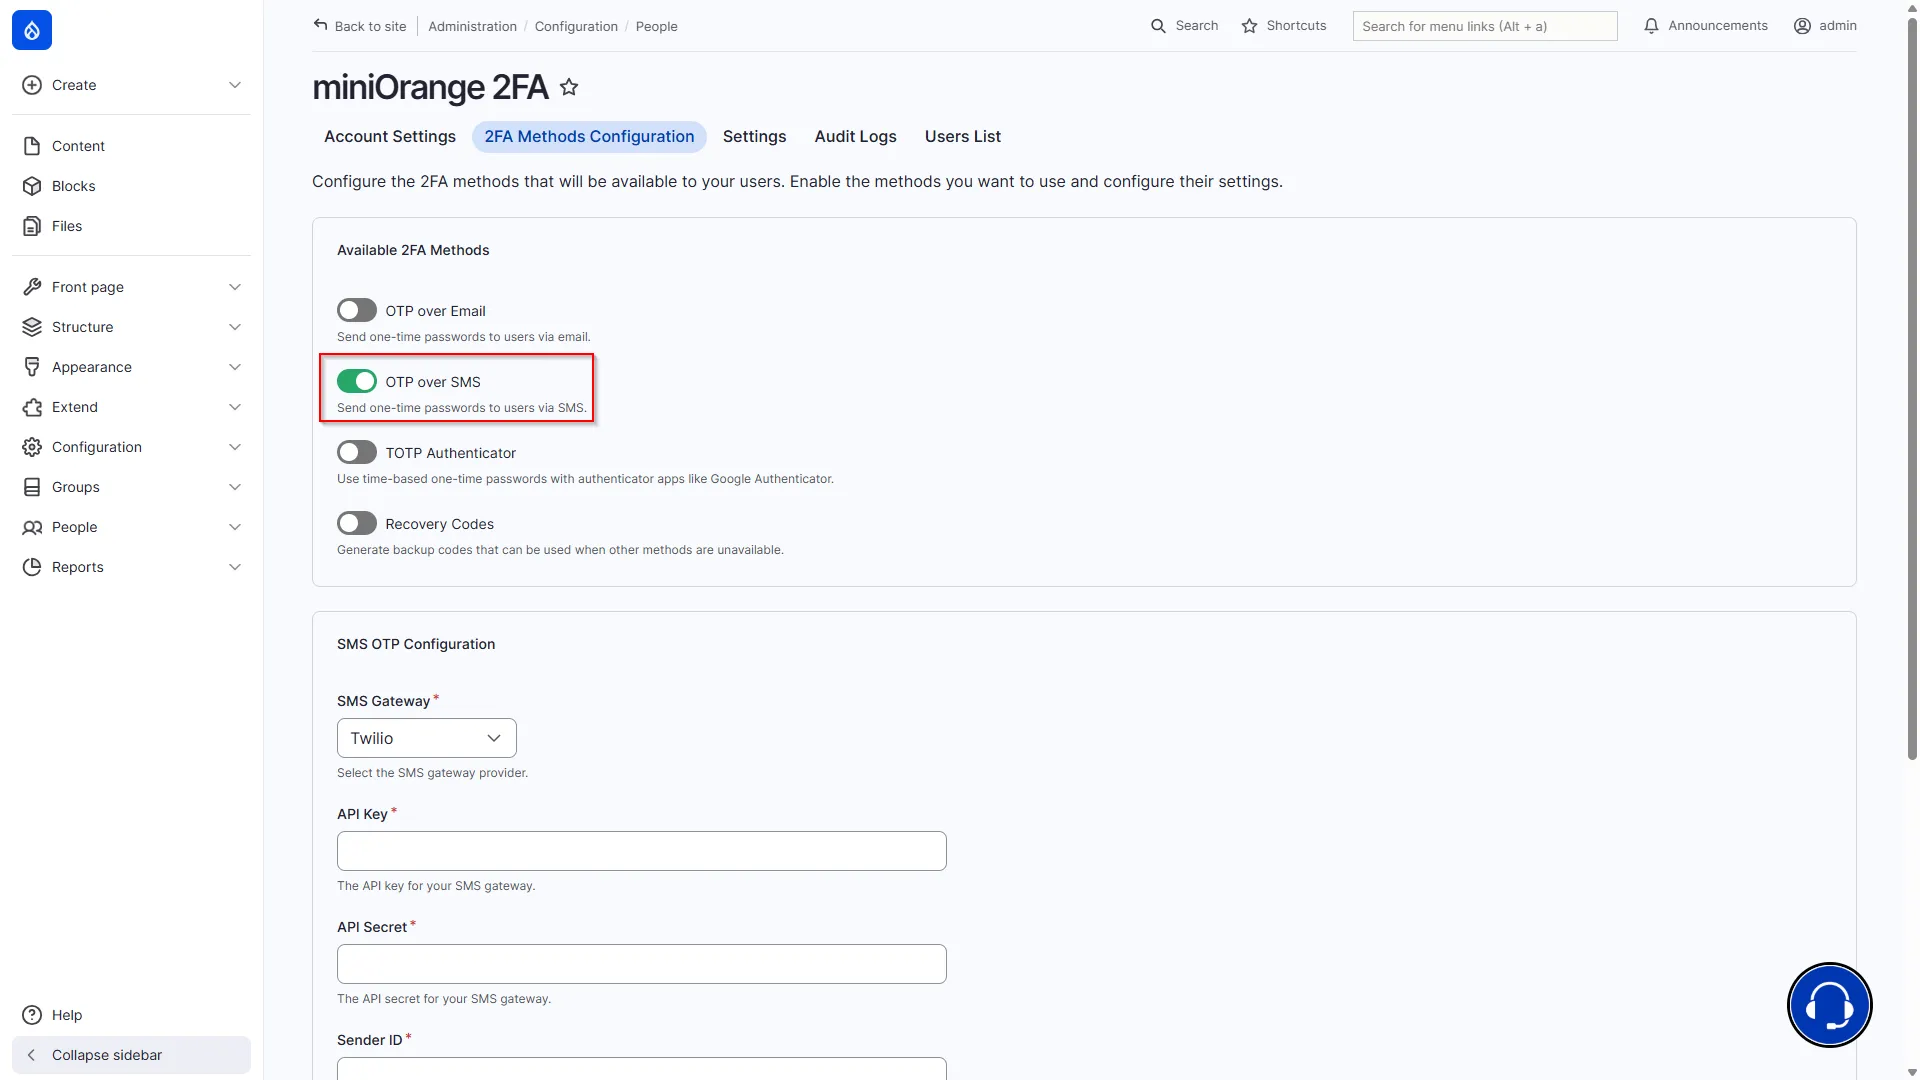1920x1080 pixels.
Task: Expand the Reports section chevron
Action: click(x=235, y=567)
